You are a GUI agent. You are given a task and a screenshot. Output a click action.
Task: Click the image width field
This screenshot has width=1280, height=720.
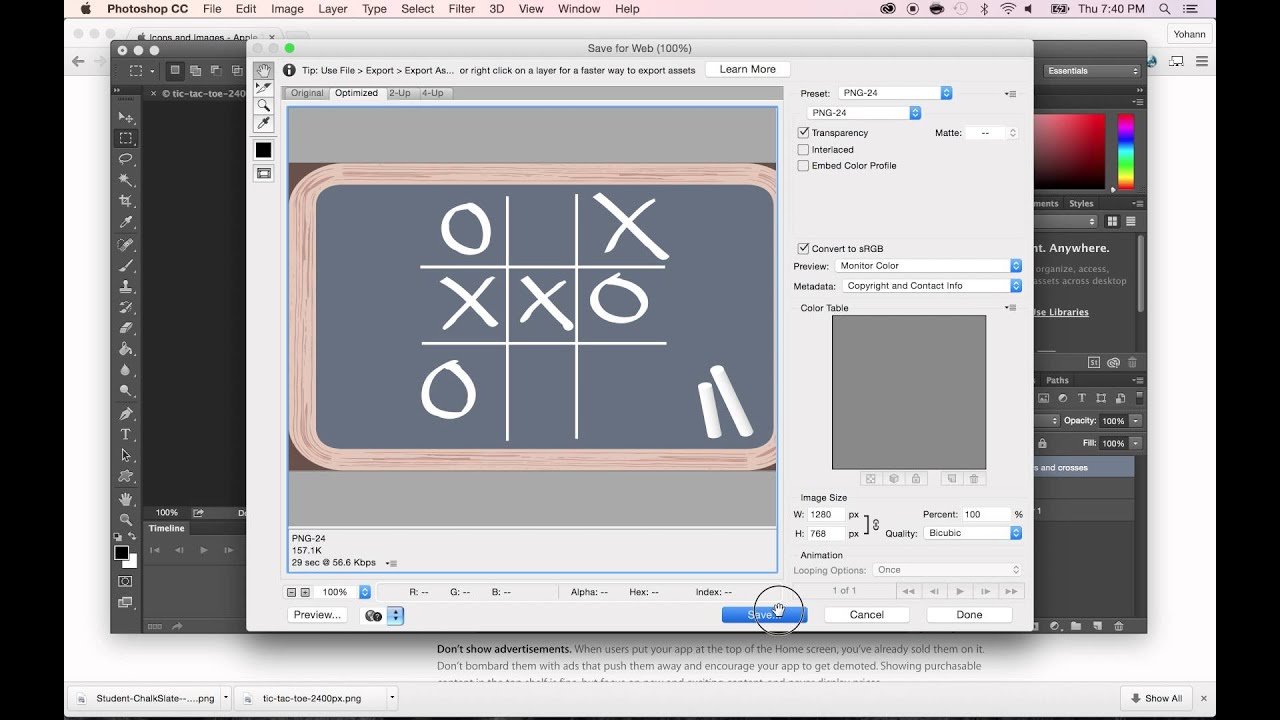[x=826, y=514]
